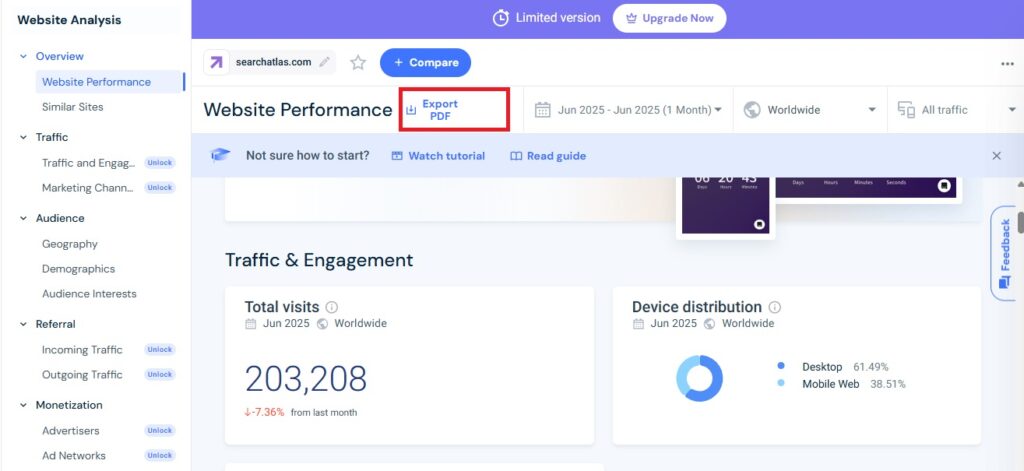
Task: Open Traffic and Engagement sidebar item
Action: click(x=88, y=163)
